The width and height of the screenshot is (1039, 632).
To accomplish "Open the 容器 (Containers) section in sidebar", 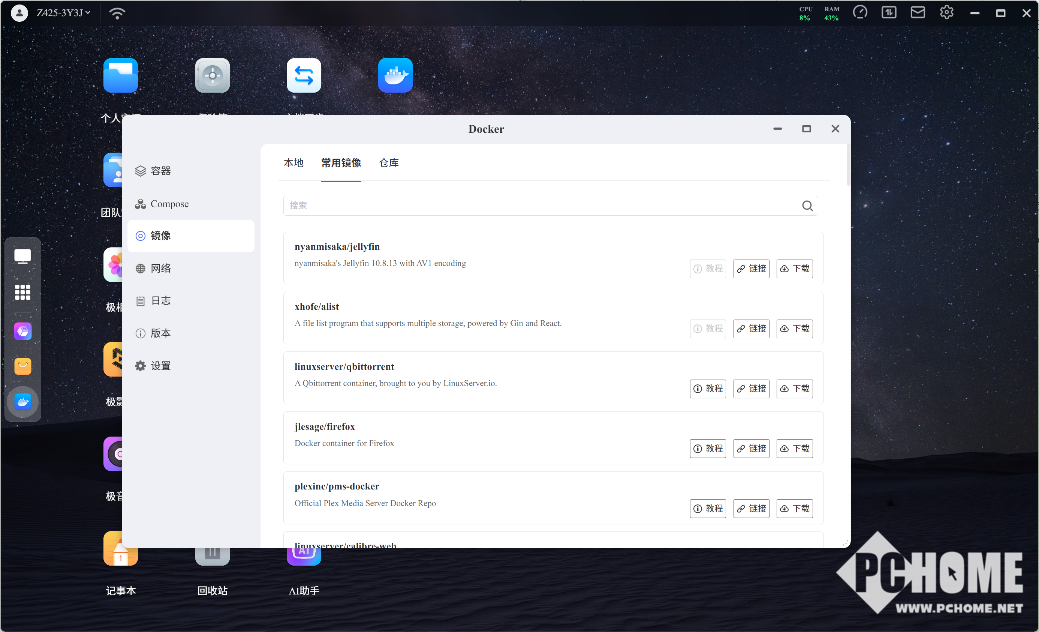I will click(x=160, y=171).
